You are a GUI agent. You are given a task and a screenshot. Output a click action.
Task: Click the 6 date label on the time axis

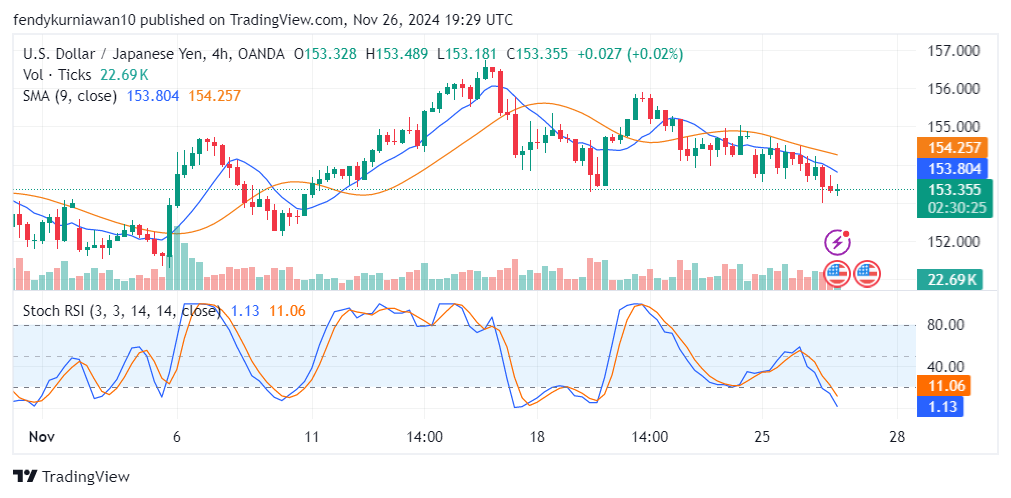point(178,437)
